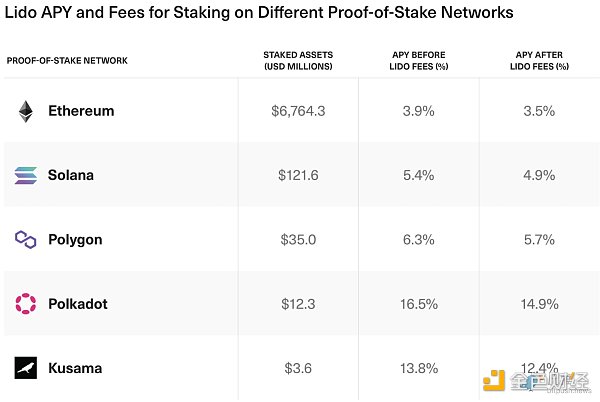Click Solana's 4.9% APY after fees
The image size is (600, 402).
click(539, 175)
